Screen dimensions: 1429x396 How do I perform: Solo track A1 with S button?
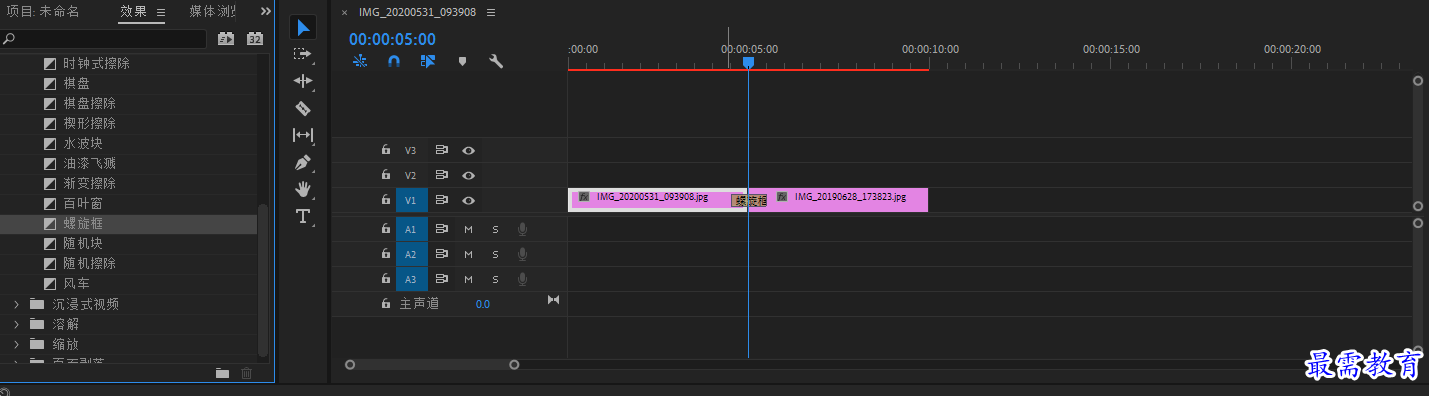pos(495,229)
